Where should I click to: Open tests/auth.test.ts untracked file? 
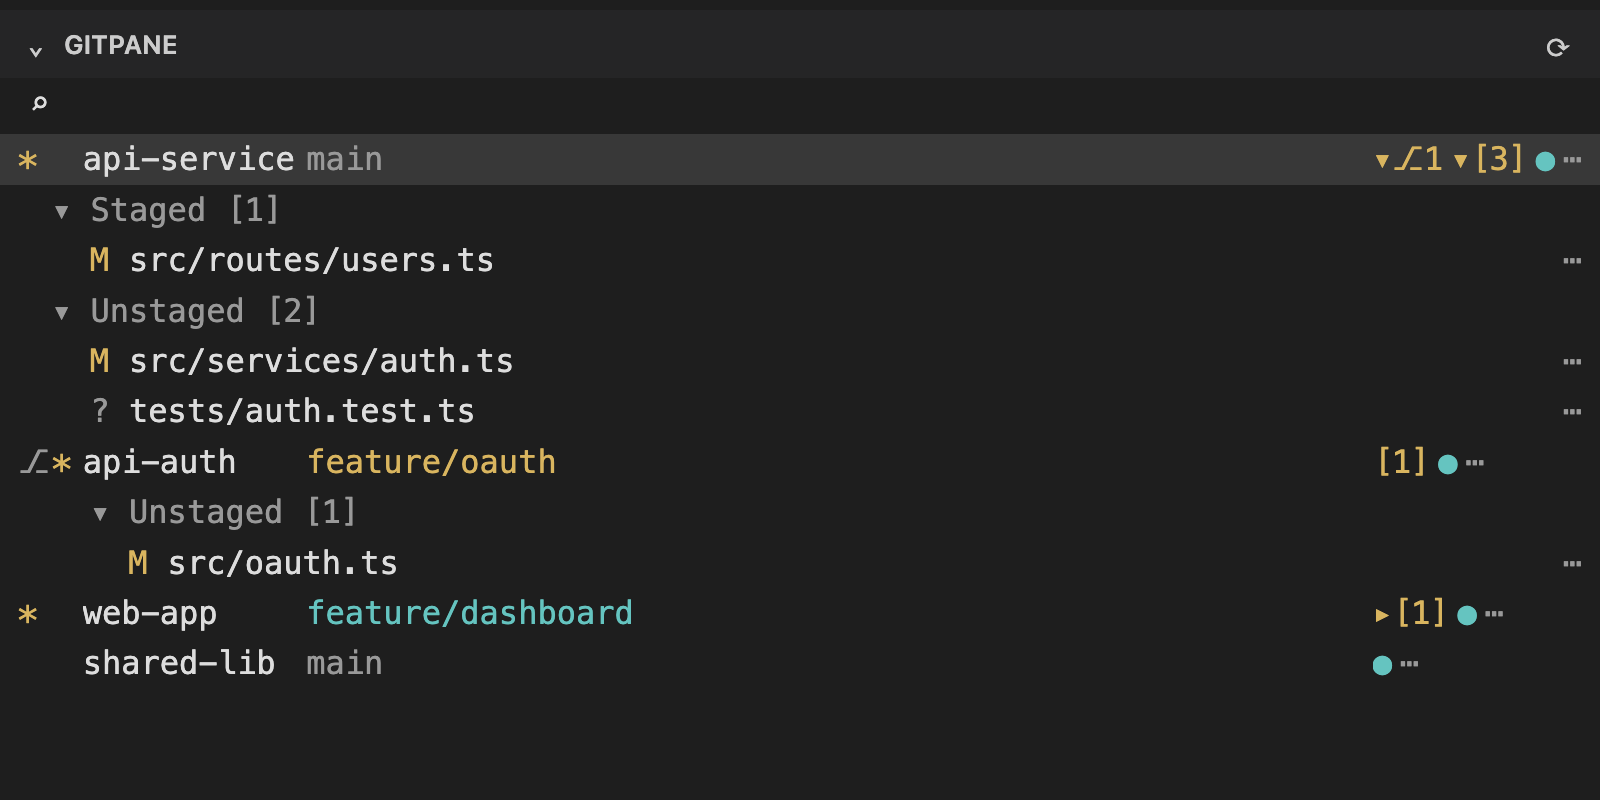(x=302, y=411)
